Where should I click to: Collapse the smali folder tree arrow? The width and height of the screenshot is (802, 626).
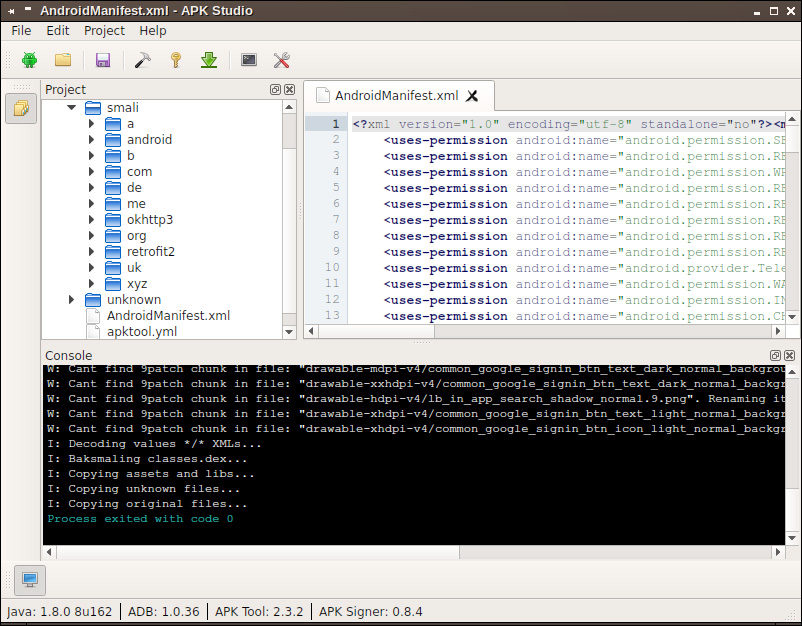[72, 107]
